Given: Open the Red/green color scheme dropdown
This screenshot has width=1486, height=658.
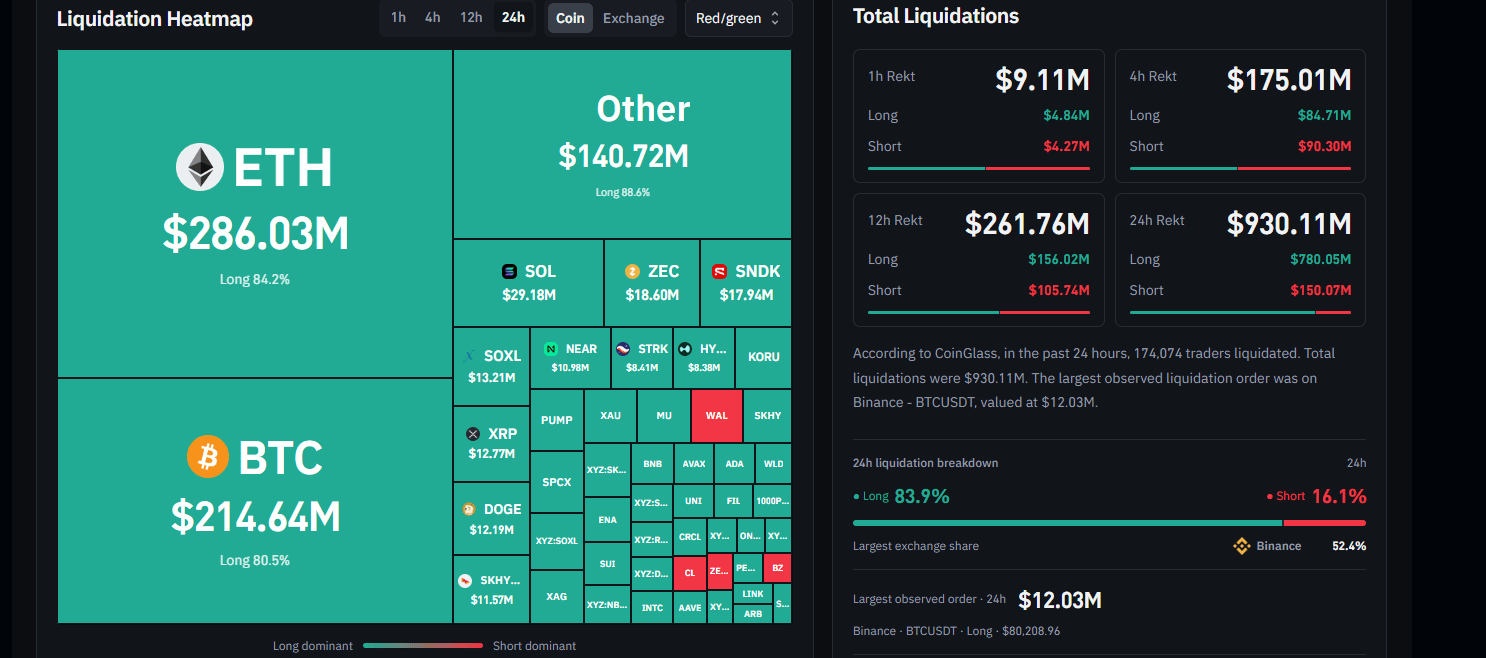Looking at the screenshot, I should click(739, 18).
